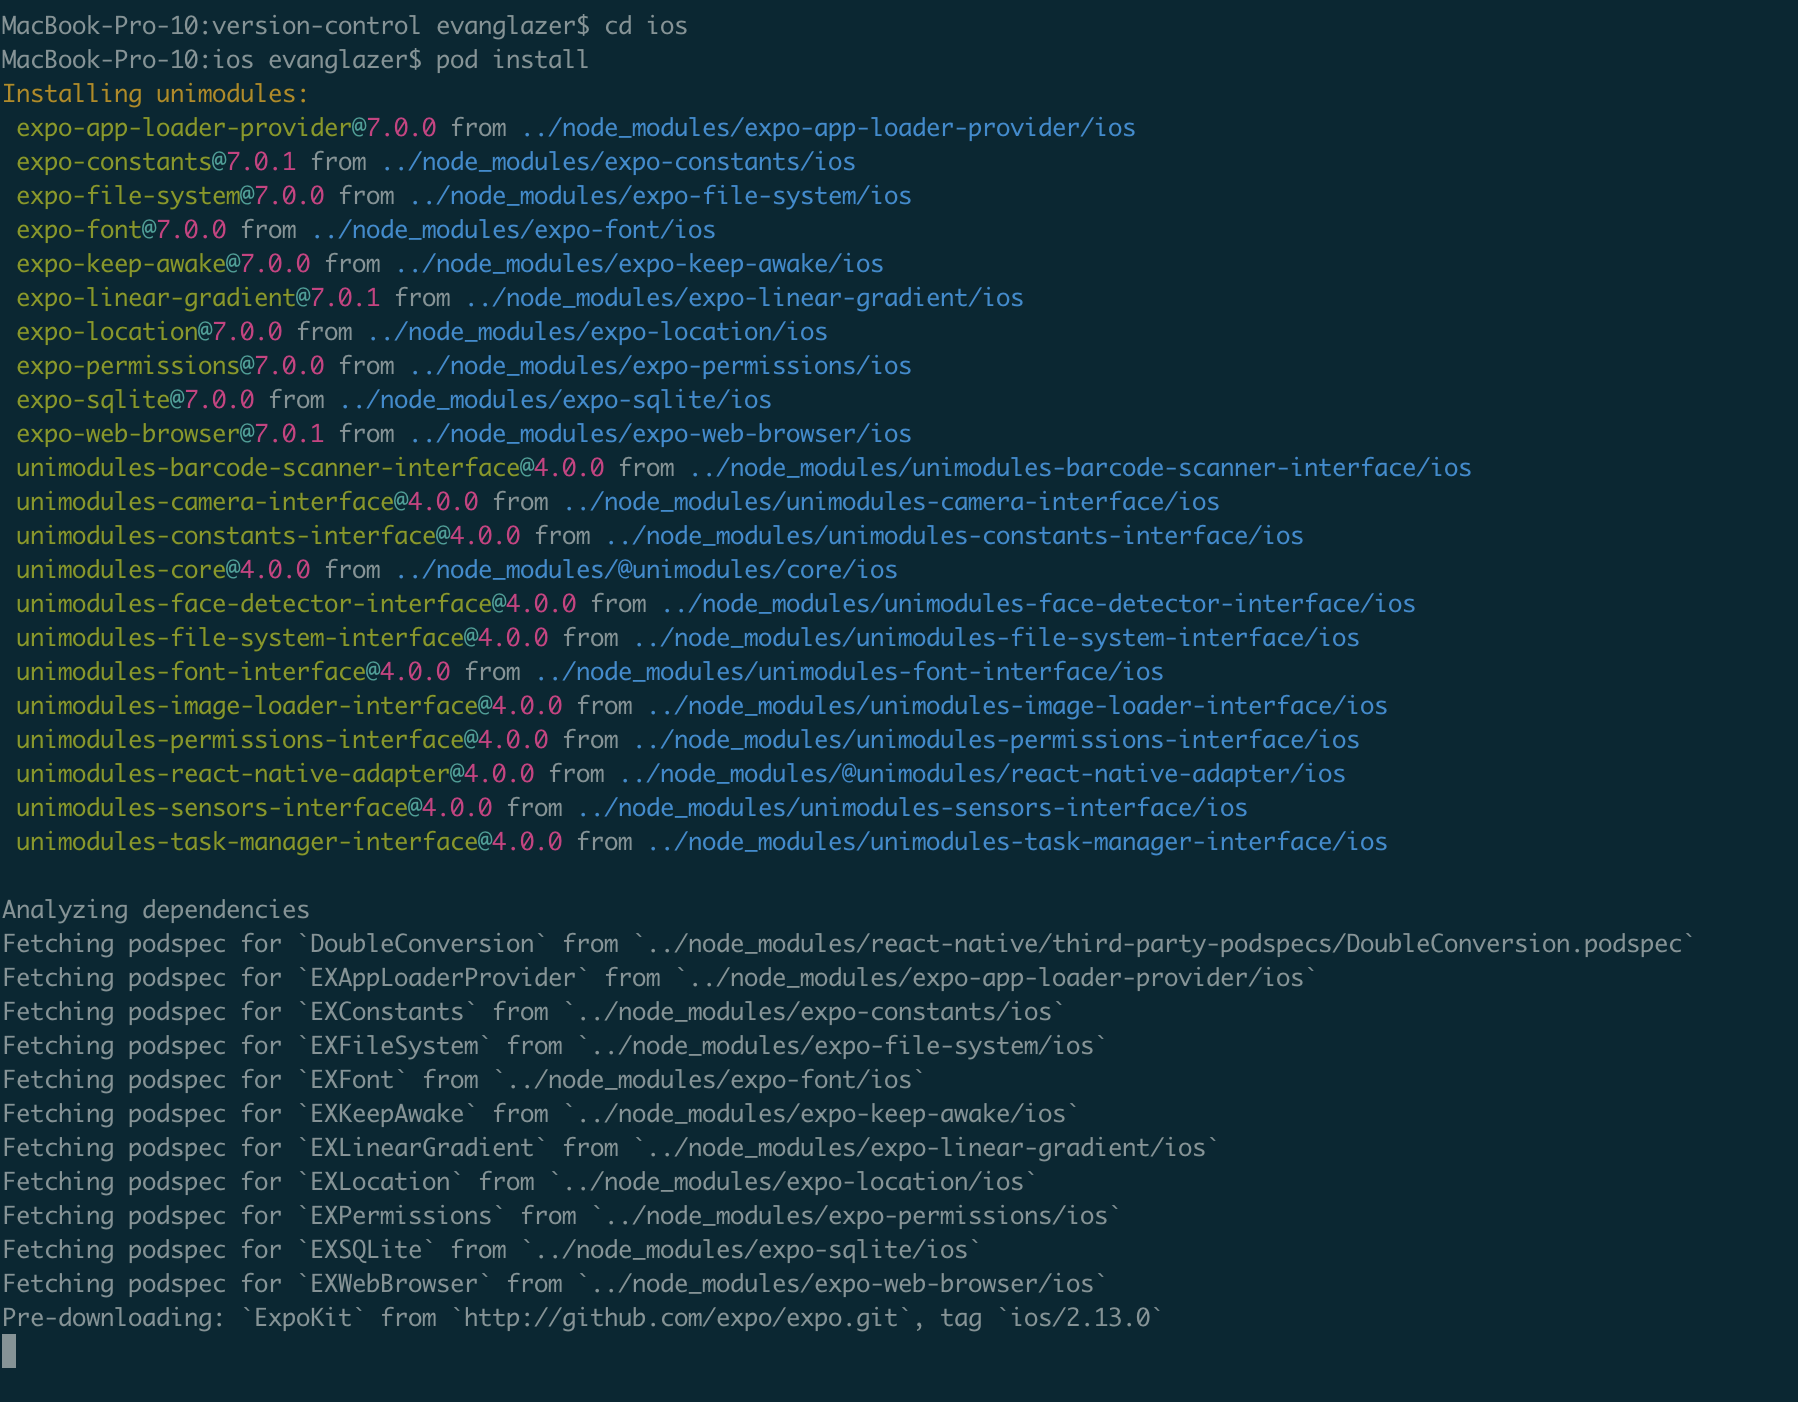Viewport: 1798px width, 1402px height.
Task: Click 'EXConstants' podspec name
Action: point(387,1012)
